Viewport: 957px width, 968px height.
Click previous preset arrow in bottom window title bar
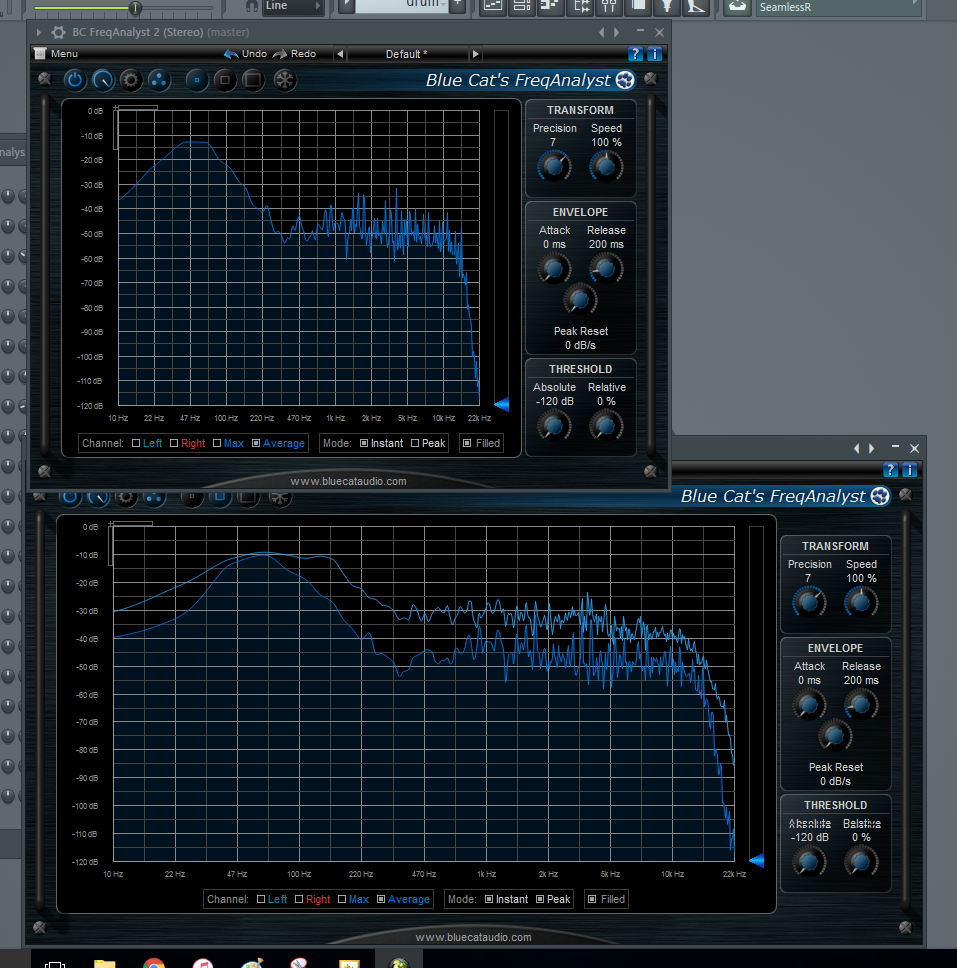coord(856,448)
